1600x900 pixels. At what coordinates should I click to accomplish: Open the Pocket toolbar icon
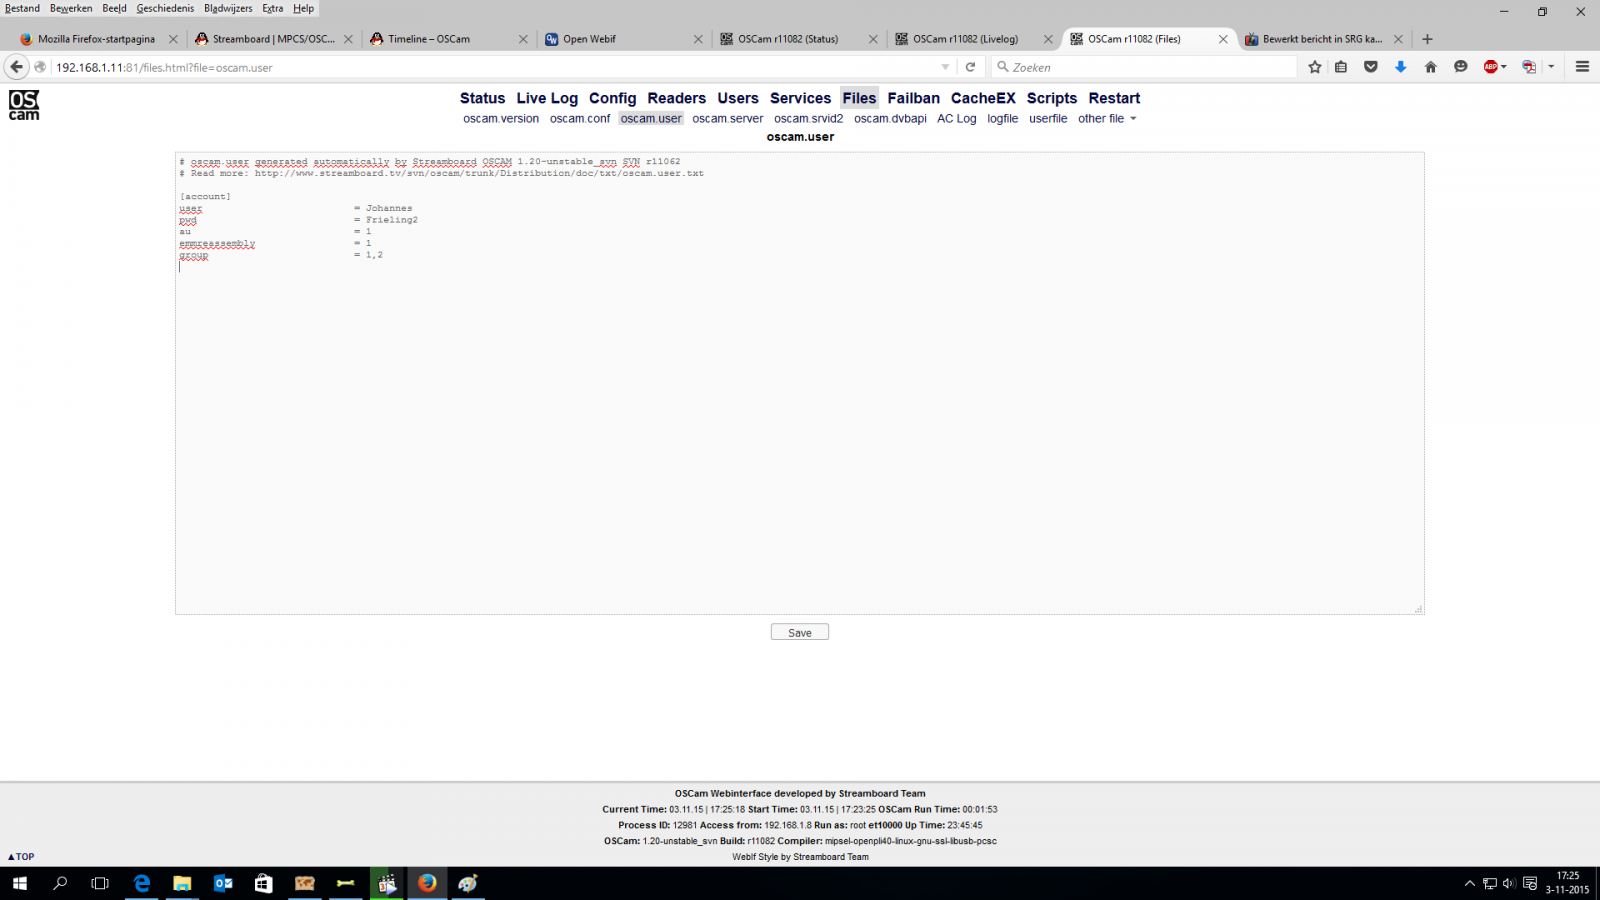pyautogui.click(x=1371, y=67)
